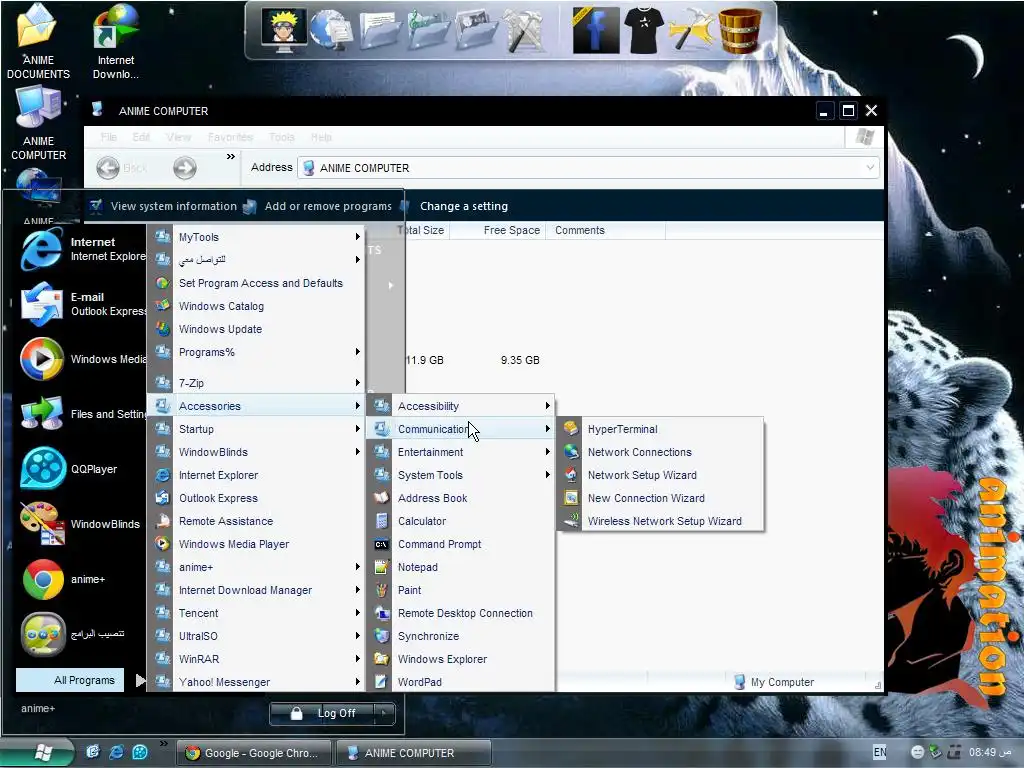
Task: Click the HyperTerminal icon
Action: (571, 429)
